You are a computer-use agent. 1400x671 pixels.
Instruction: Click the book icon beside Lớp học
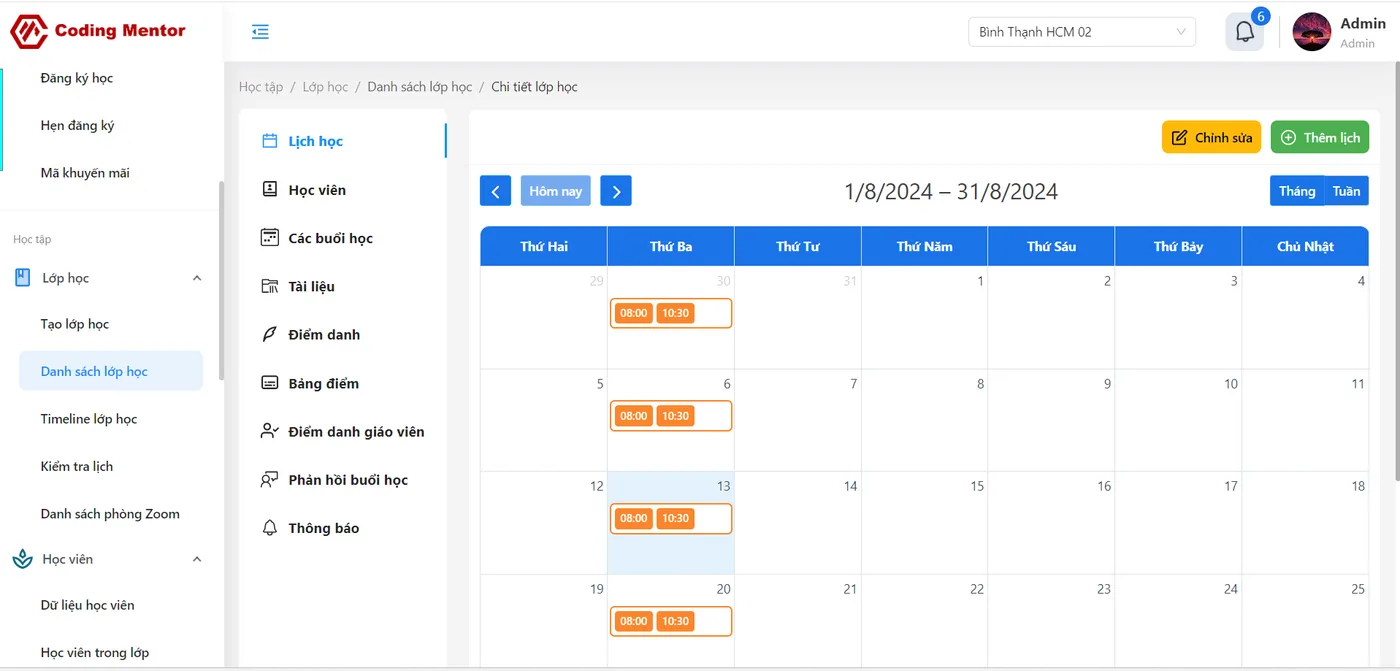(x=23, y=278)
